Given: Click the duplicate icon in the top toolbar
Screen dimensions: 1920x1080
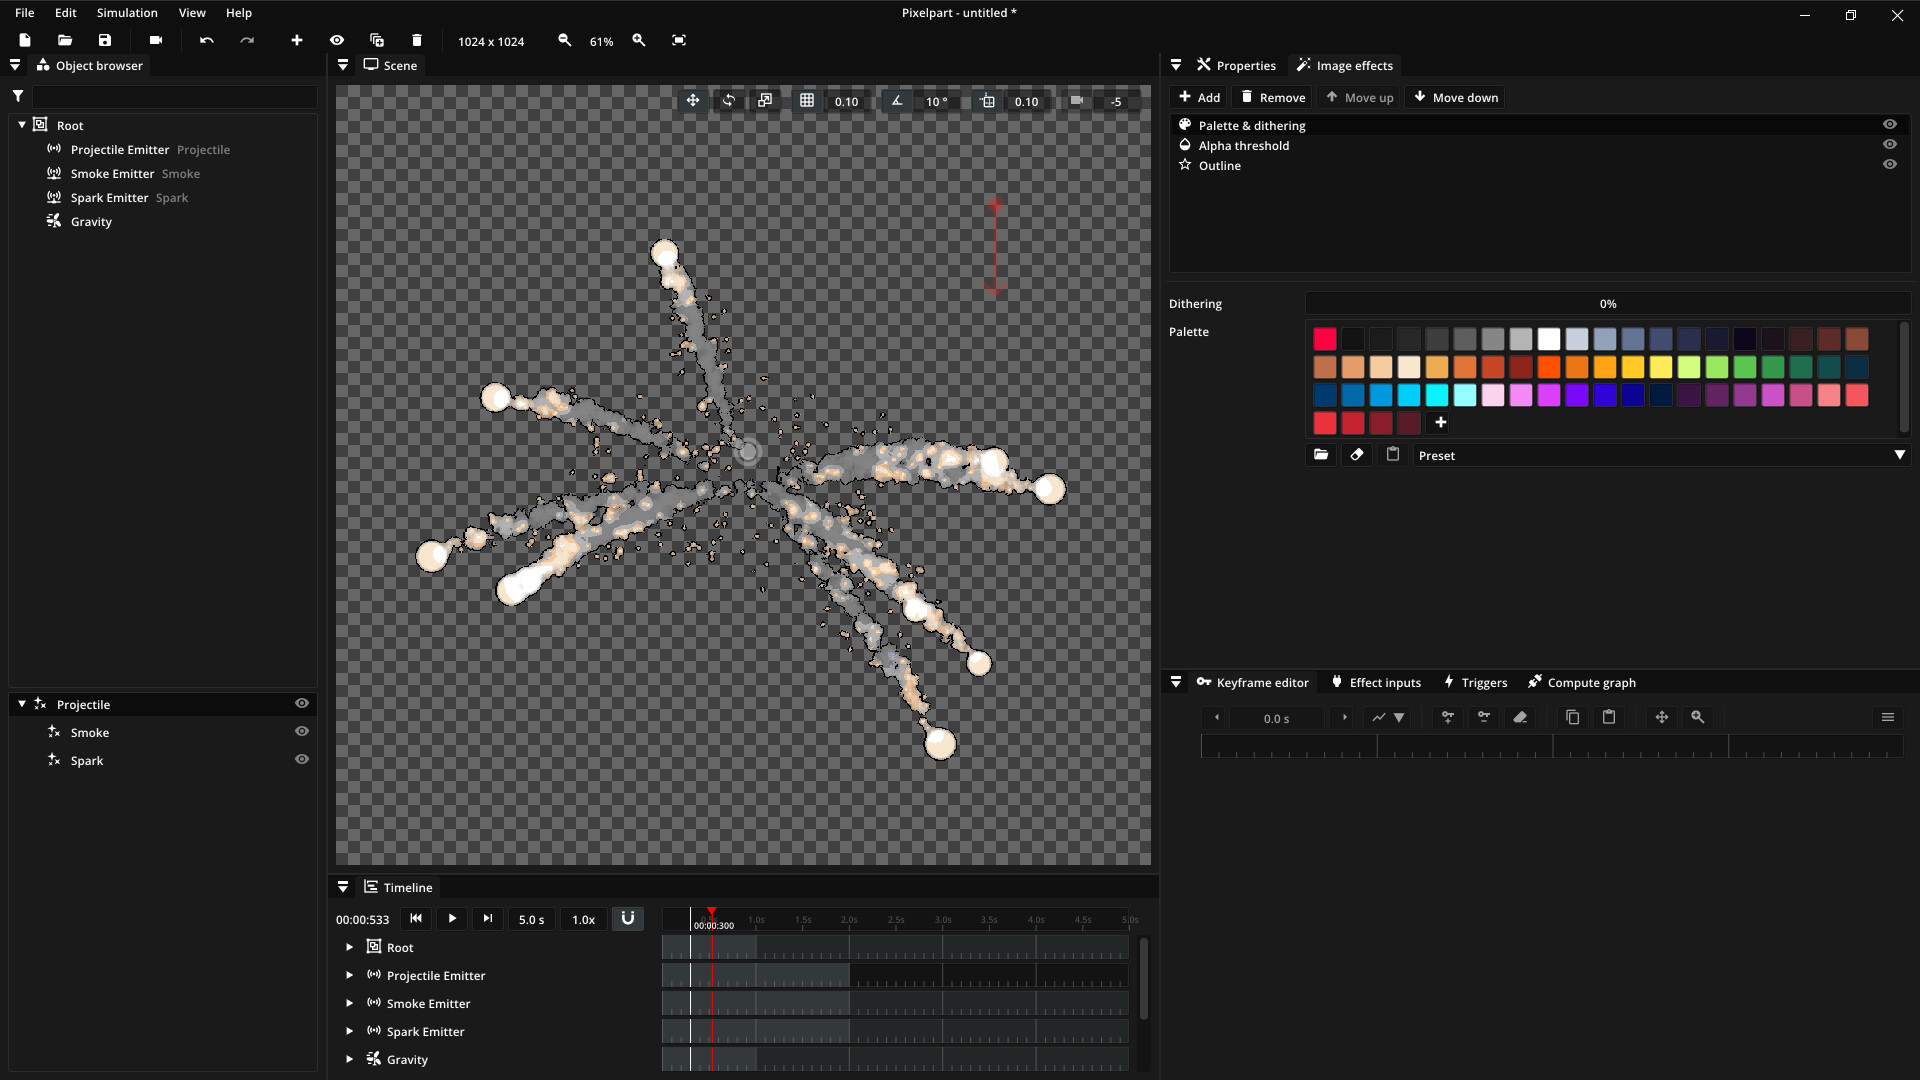Looking at the screenshot, I should [x=377, y=40].
